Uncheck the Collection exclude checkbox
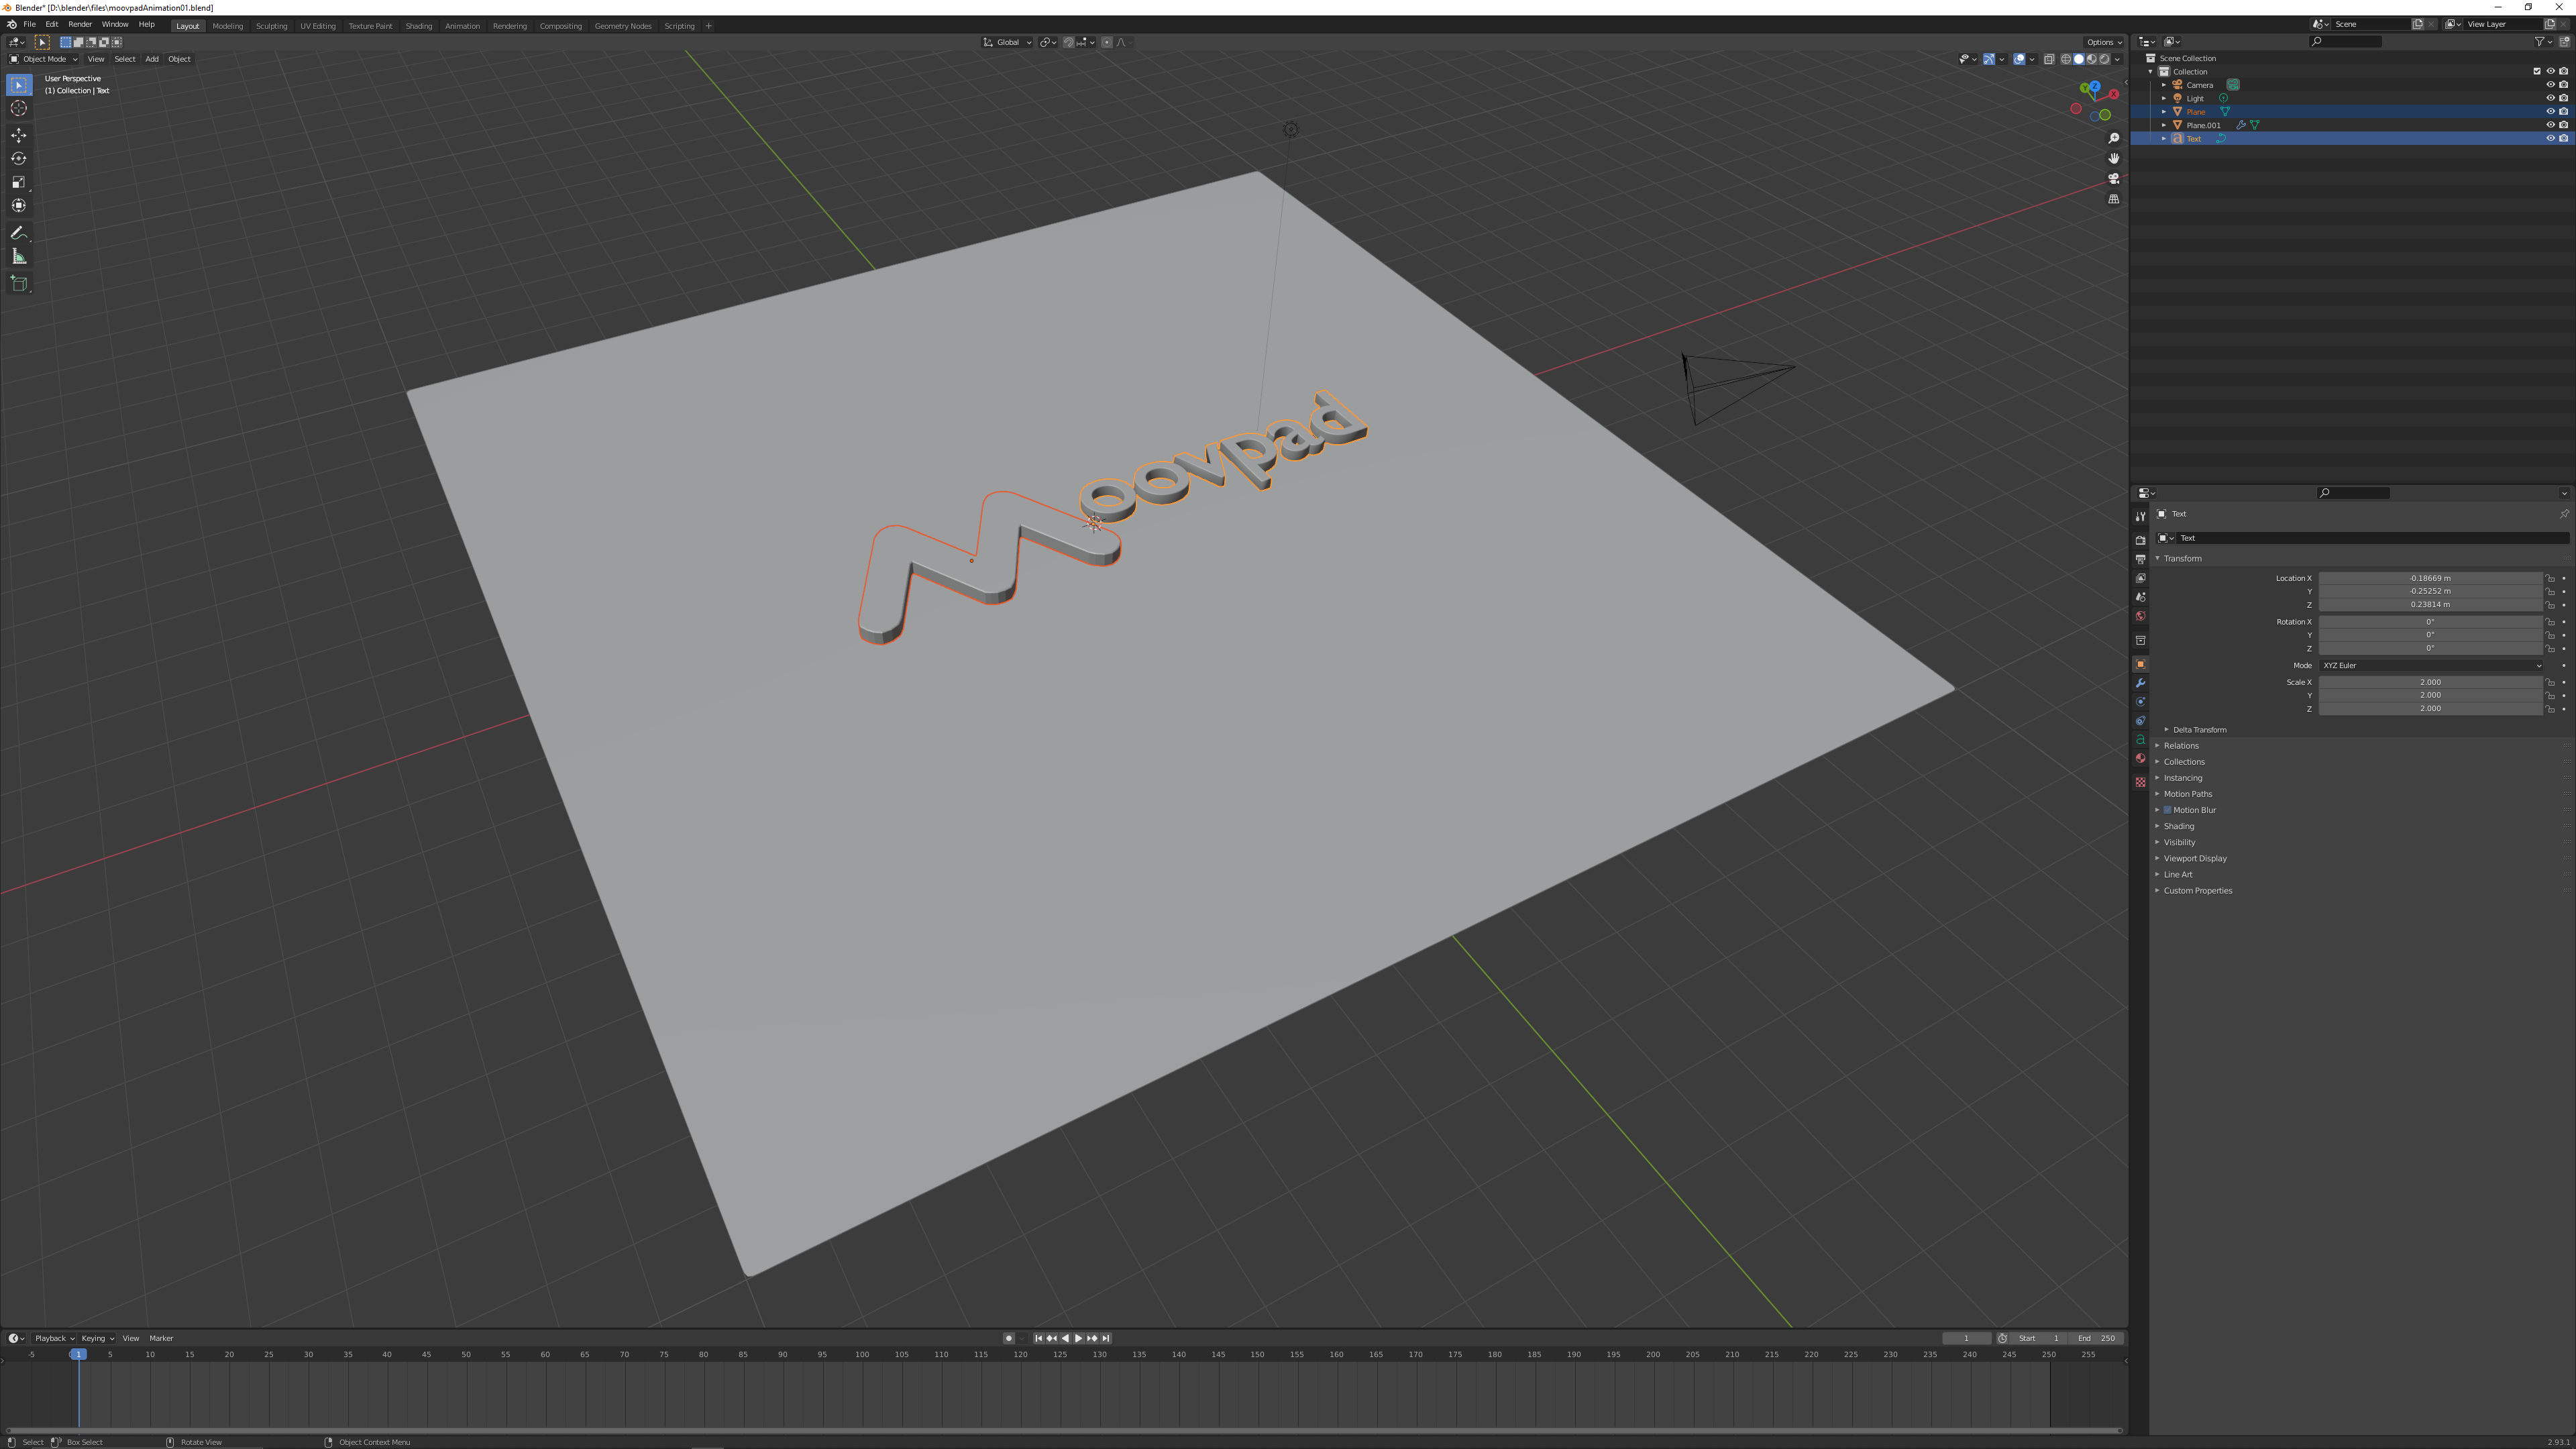The height and width of the screenshot is (1449, 2576). 2536,71
